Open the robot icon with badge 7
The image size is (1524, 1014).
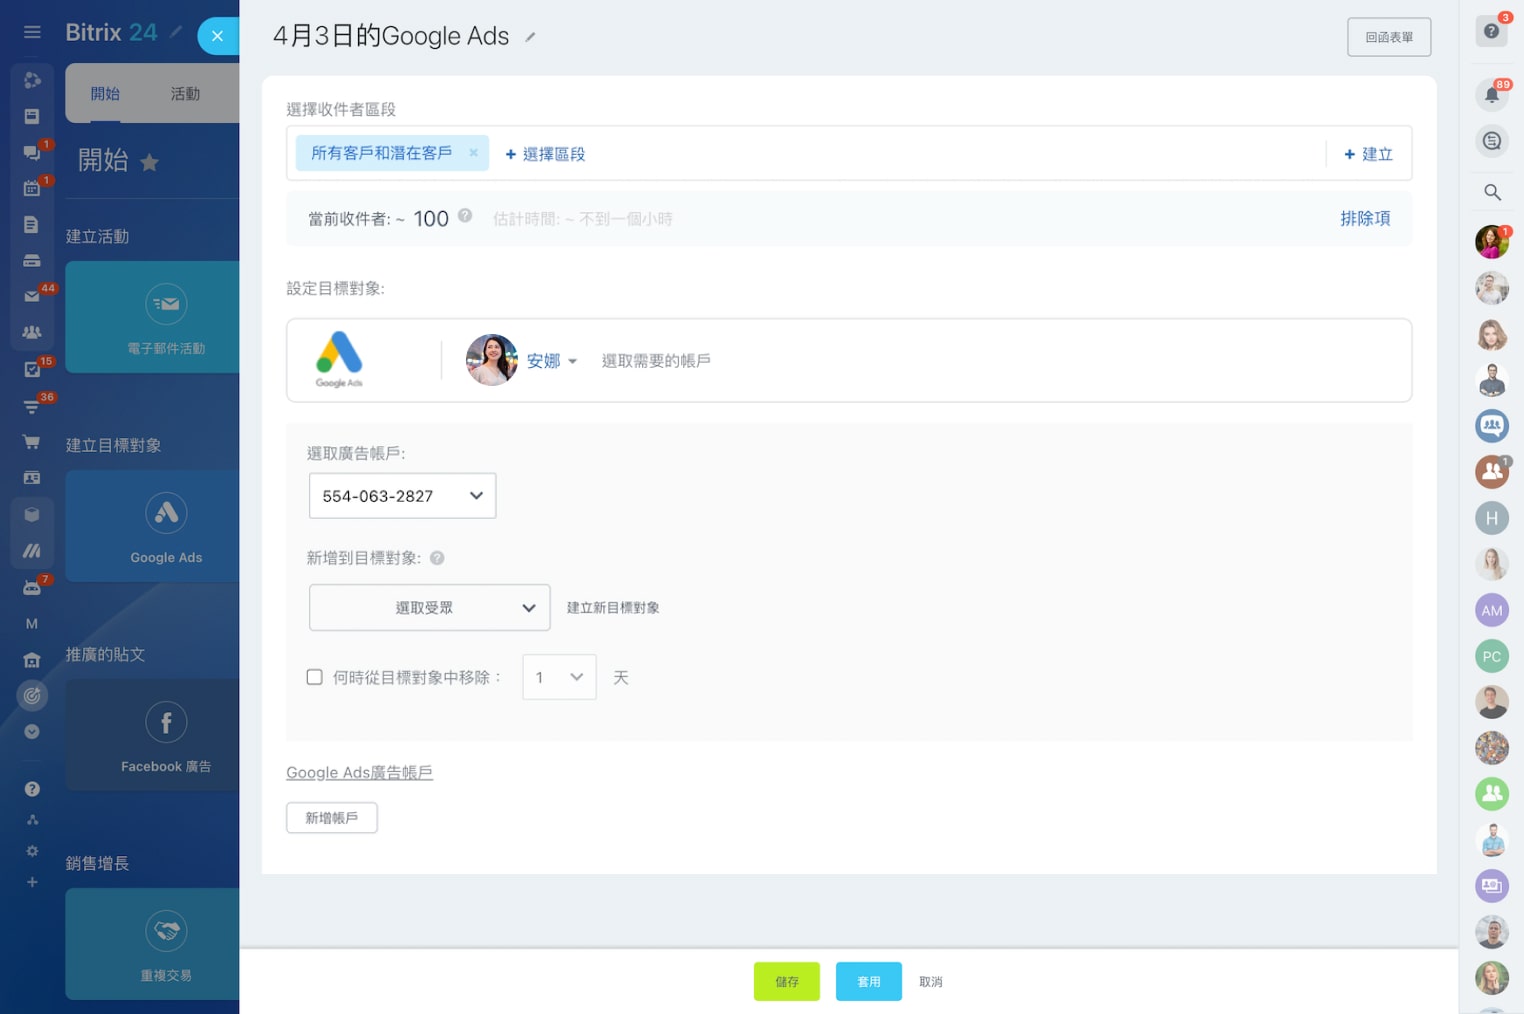click(x=32, y=587)
